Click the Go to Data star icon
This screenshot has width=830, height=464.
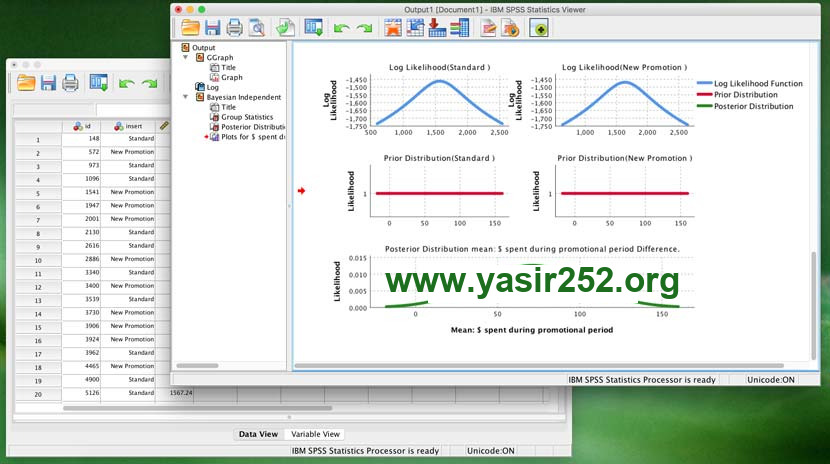(393, 28)
